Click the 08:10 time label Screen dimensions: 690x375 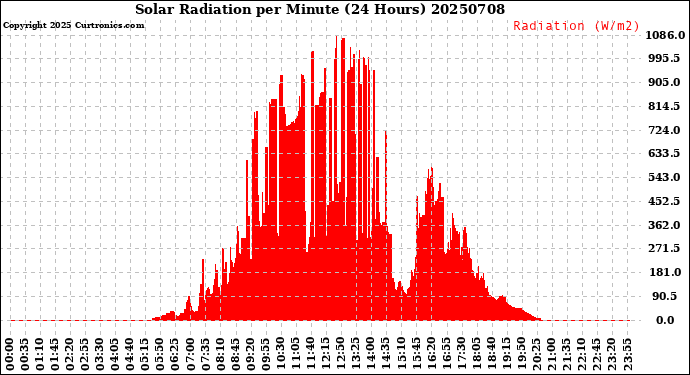point(220,355)
